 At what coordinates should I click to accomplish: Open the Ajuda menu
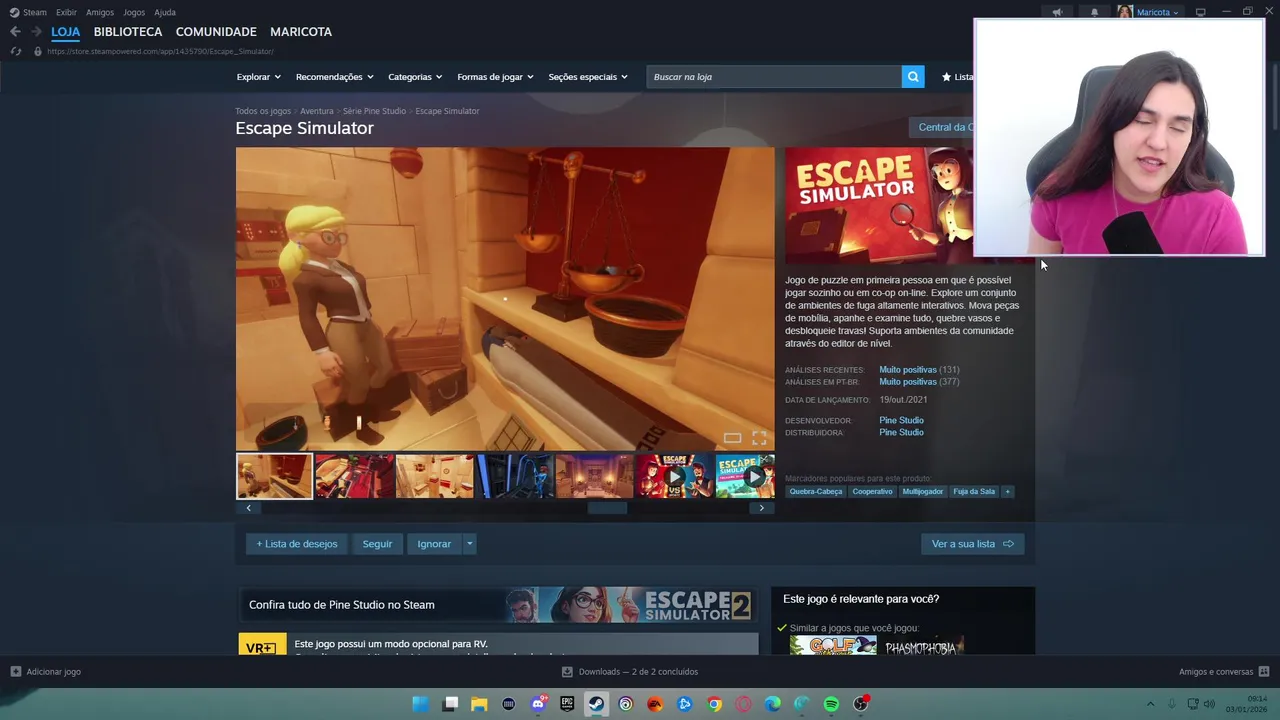(x=165, y=12)
